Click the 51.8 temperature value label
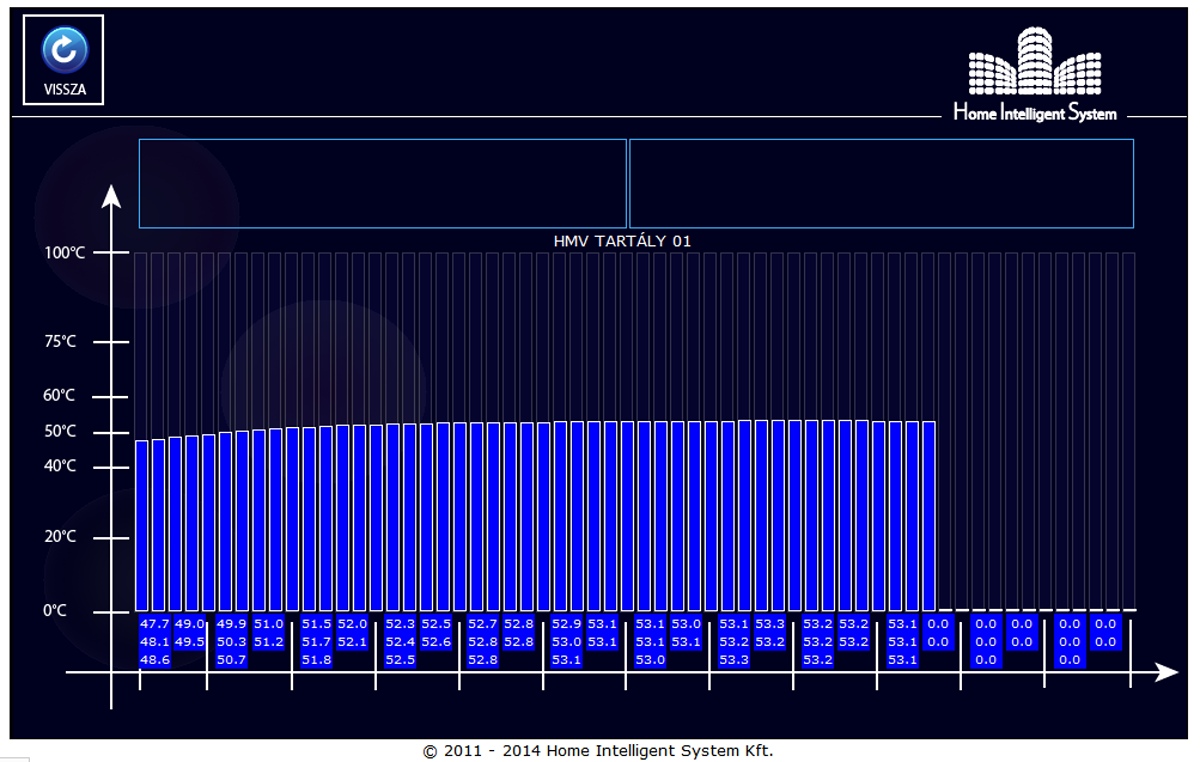This screenshot has width=1200, height=762. click(316, 660)
